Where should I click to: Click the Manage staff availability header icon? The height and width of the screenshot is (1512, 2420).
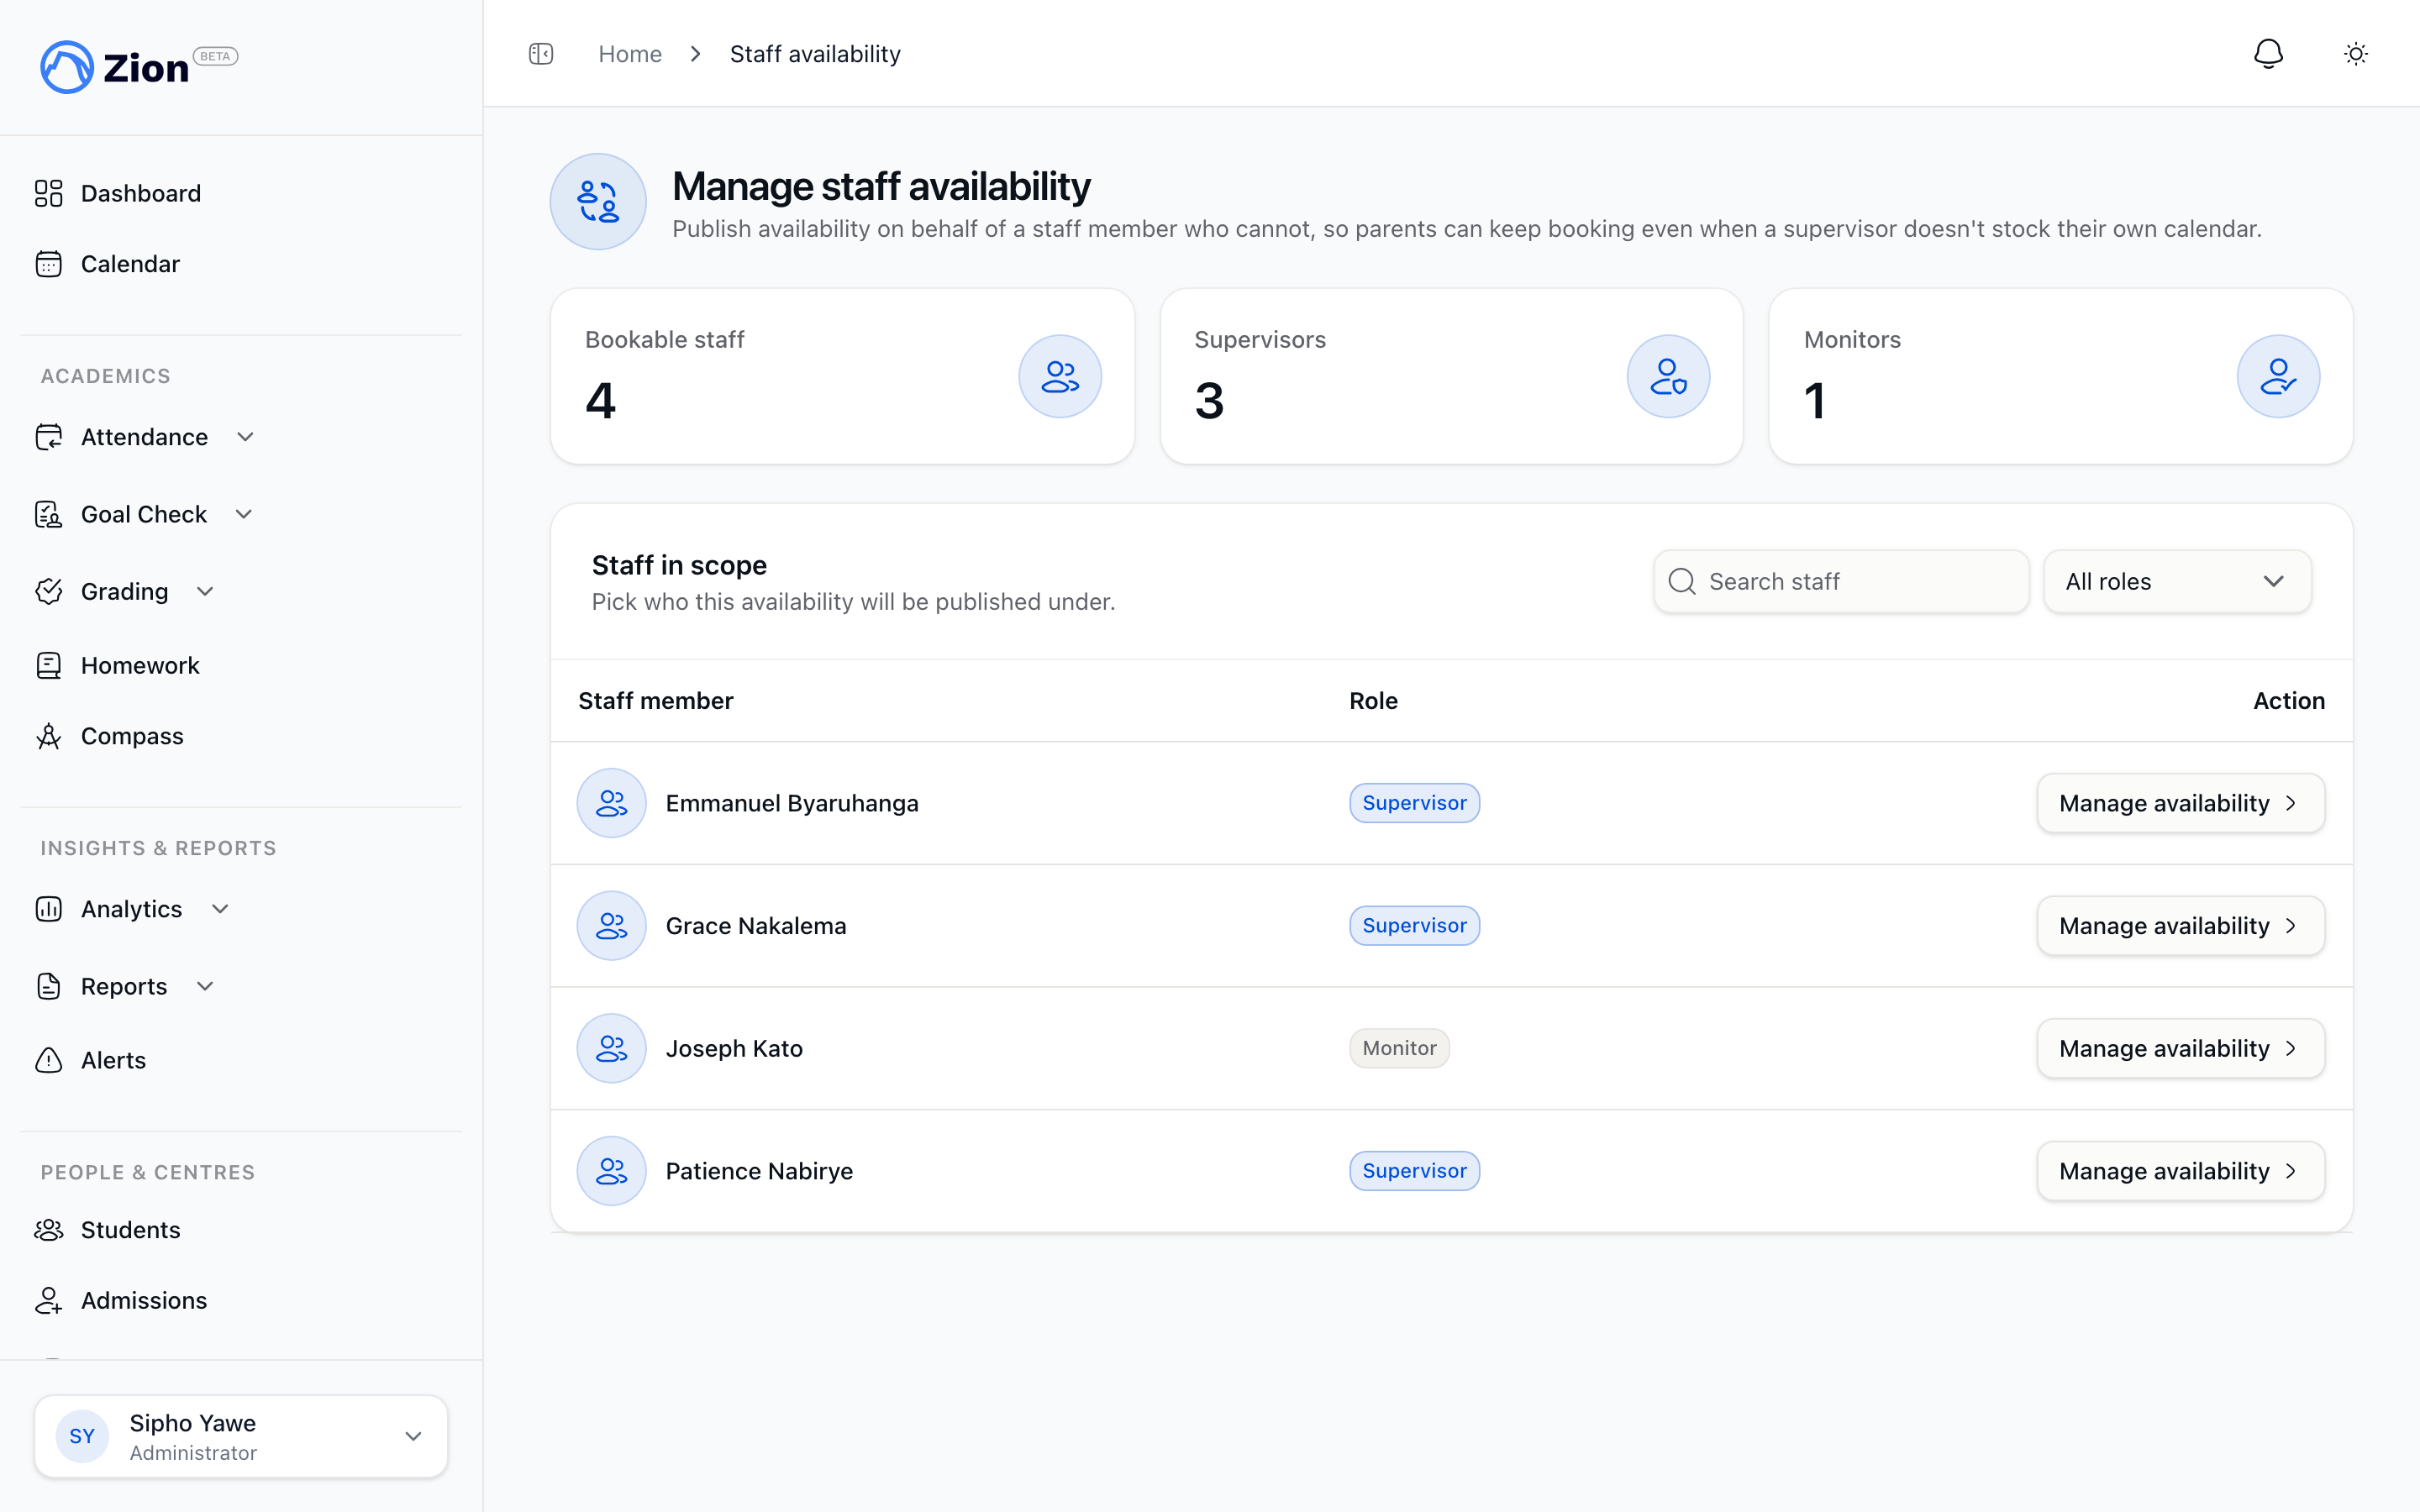(x=598, y=201)
